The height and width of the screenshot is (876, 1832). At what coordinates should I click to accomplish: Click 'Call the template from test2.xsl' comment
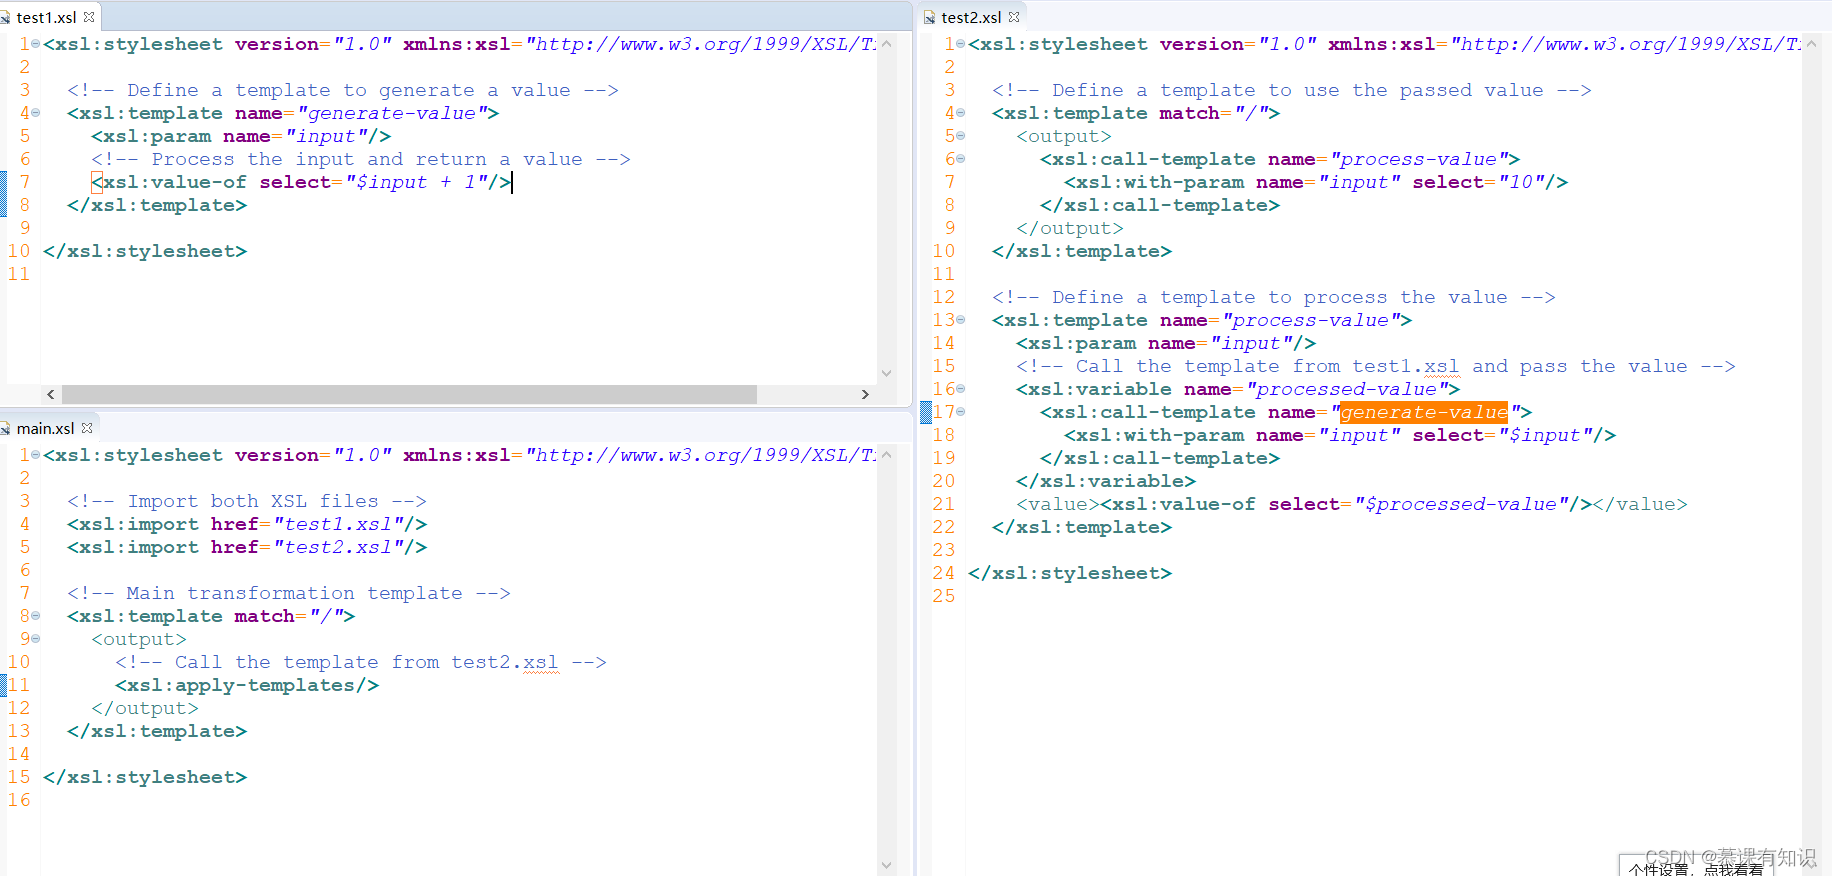pos(361,662)
